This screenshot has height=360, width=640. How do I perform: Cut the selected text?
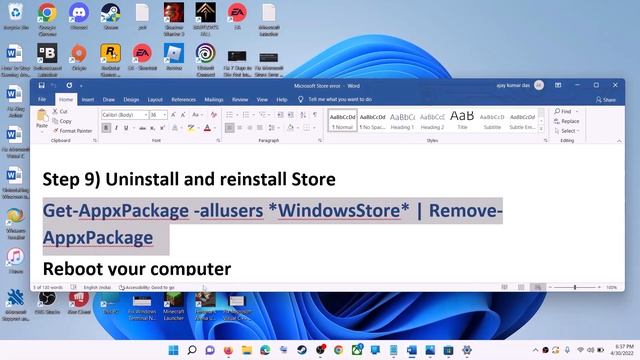[x=60, y=111]
